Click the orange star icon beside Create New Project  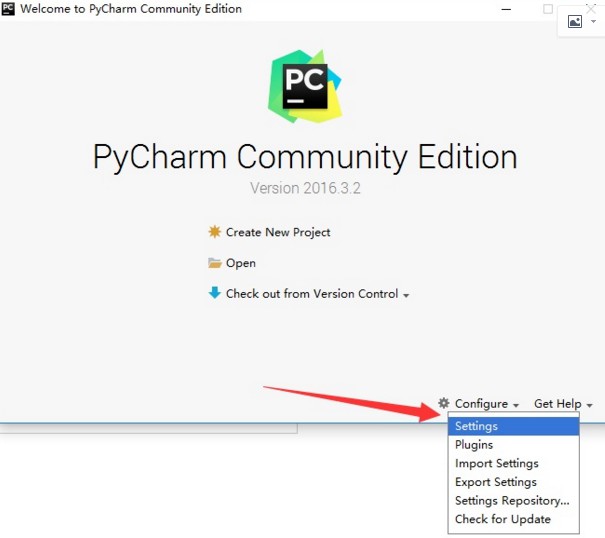pyautogui.click(x=215, y=232)
